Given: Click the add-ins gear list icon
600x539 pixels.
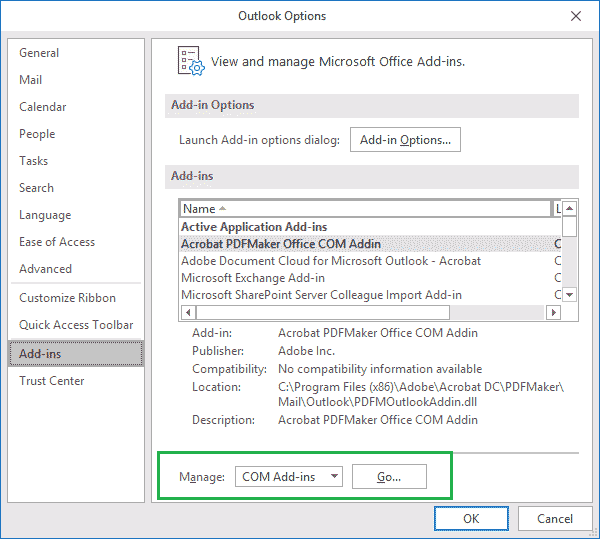Looking at the screenshot, I should pos(191,61).
